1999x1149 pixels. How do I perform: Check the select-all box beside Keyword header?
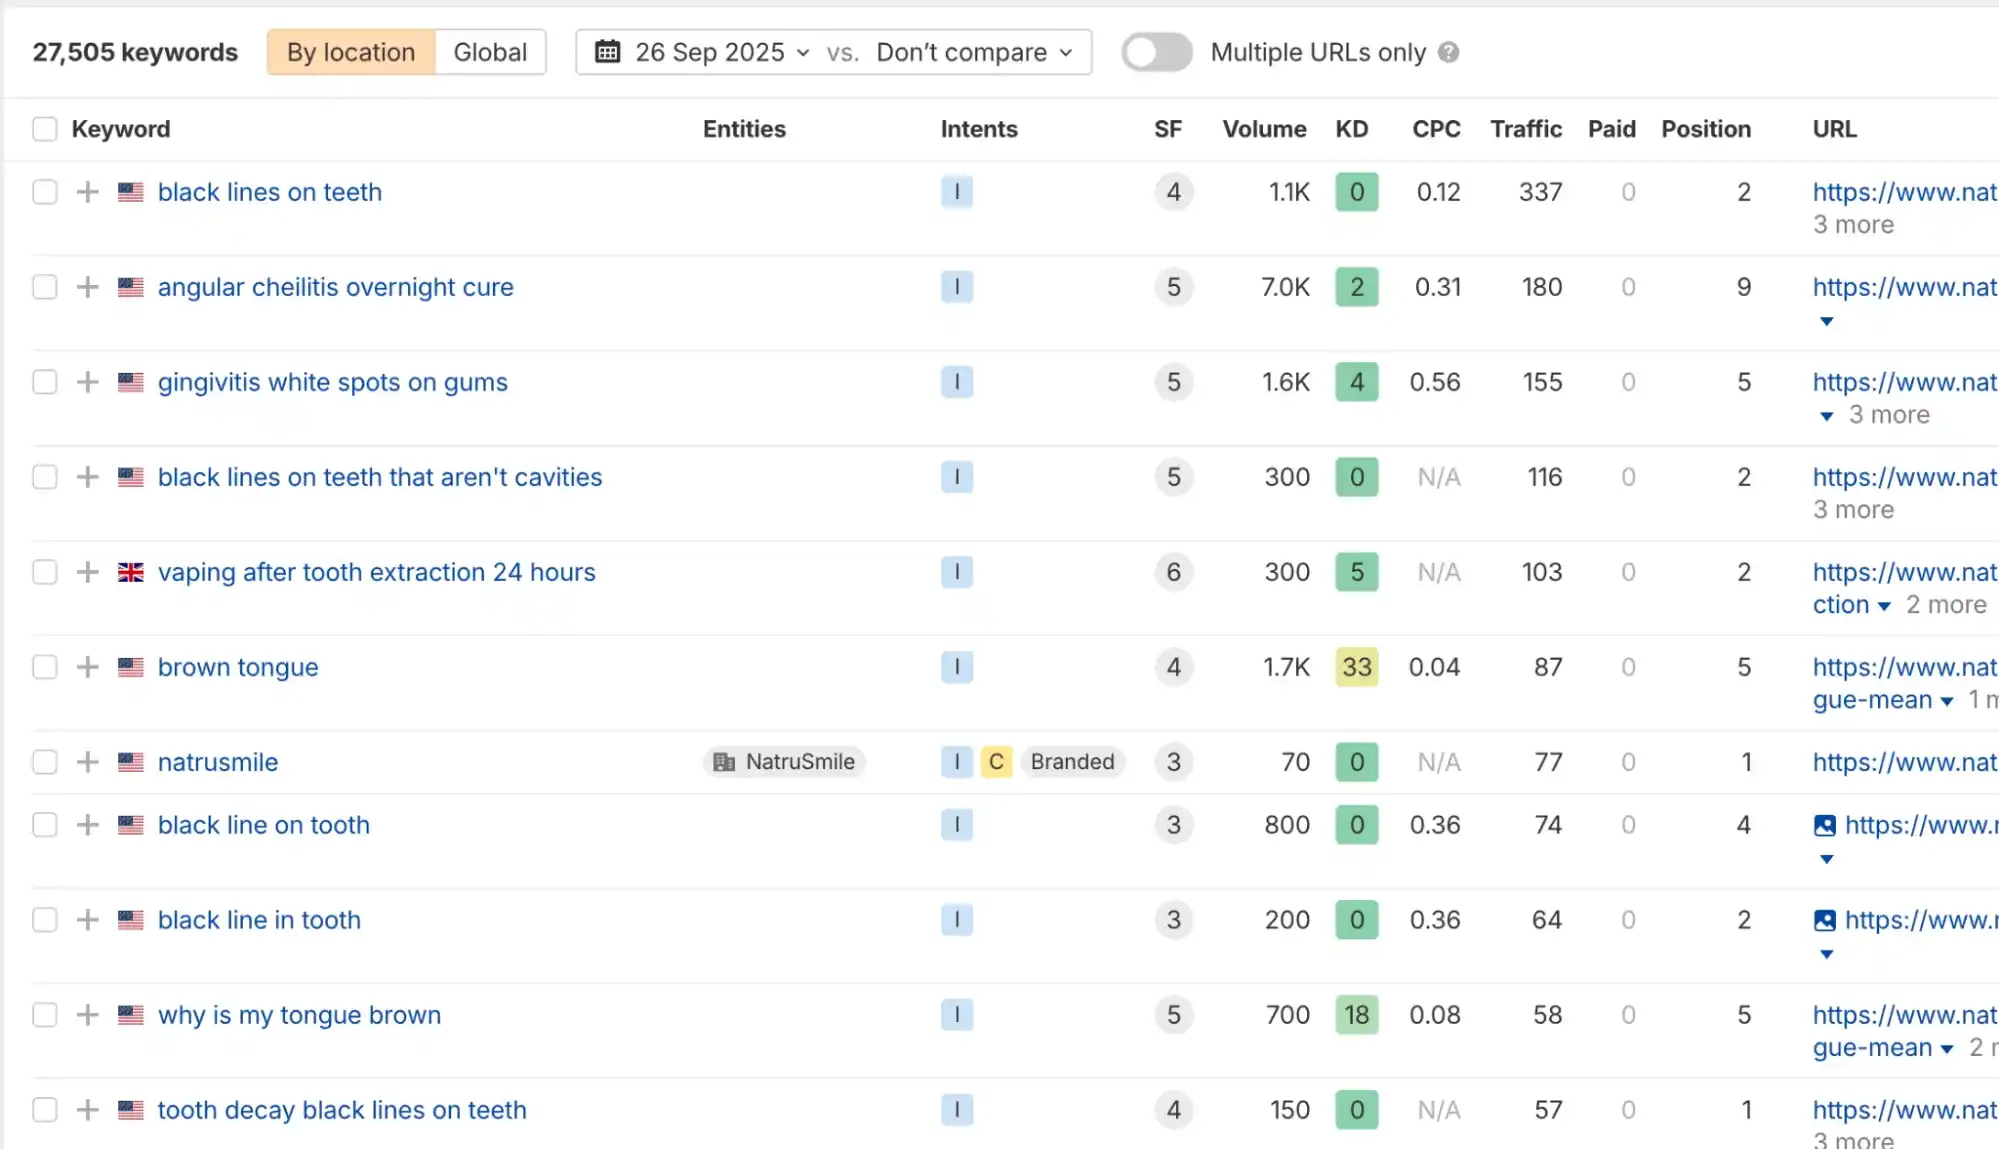[x=45, y=129]
